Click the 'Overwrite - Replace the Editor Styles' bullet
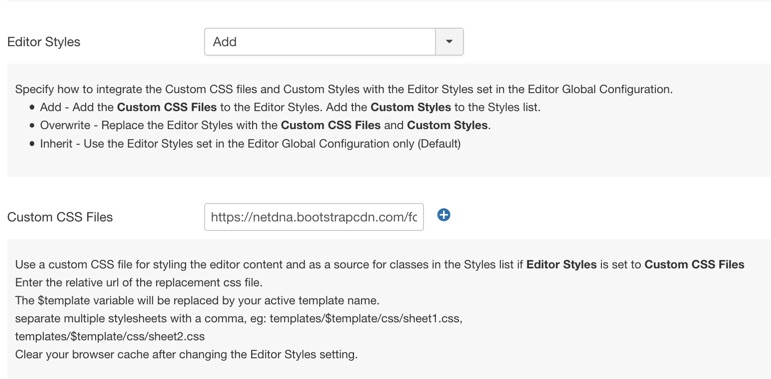The image size is (771, 379). pyautogui.click(x=266, y=125)
